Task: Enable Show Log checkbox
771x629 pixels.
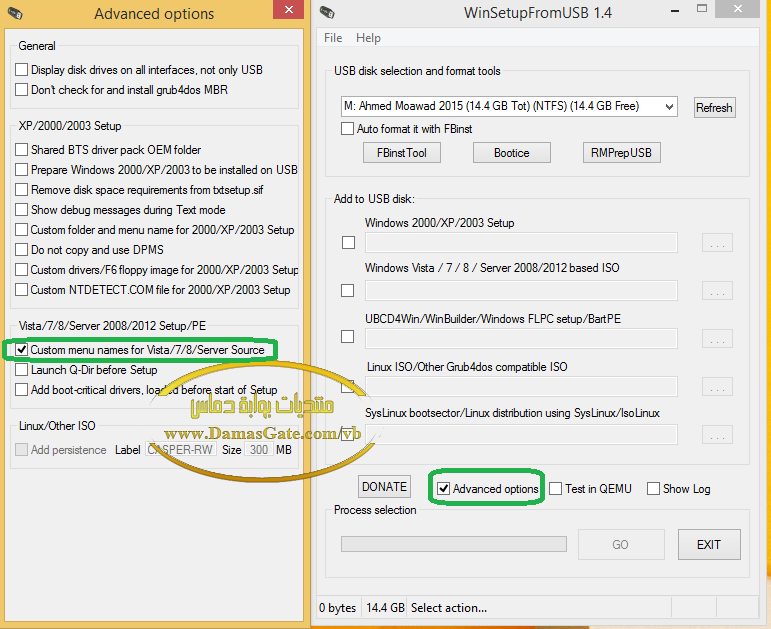Action: coord(653,489)
